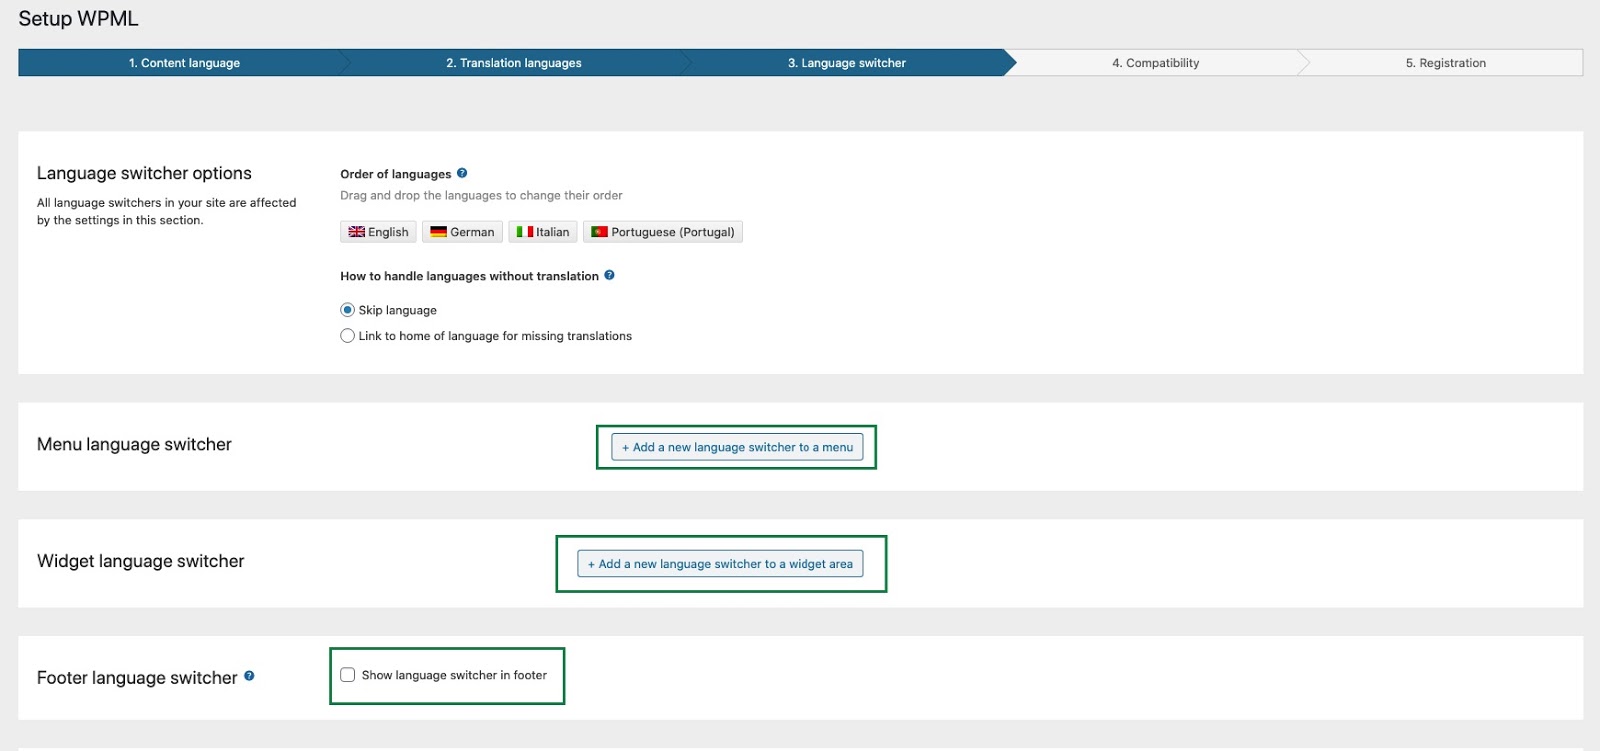Screen dimensions: 1600x751
Task: Add a new language switcher to widget area
Action: (x=720, y=564)
